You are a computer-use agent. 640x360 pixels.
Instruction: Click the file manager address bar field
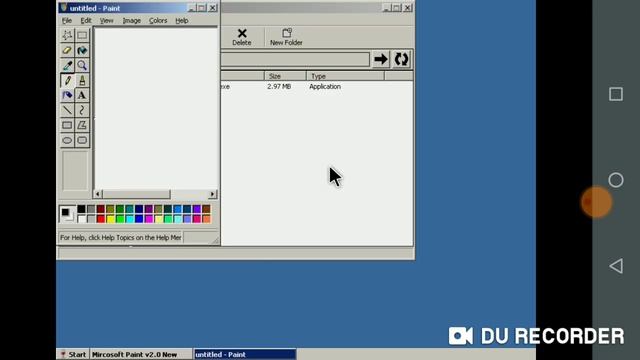click(295, 59)
